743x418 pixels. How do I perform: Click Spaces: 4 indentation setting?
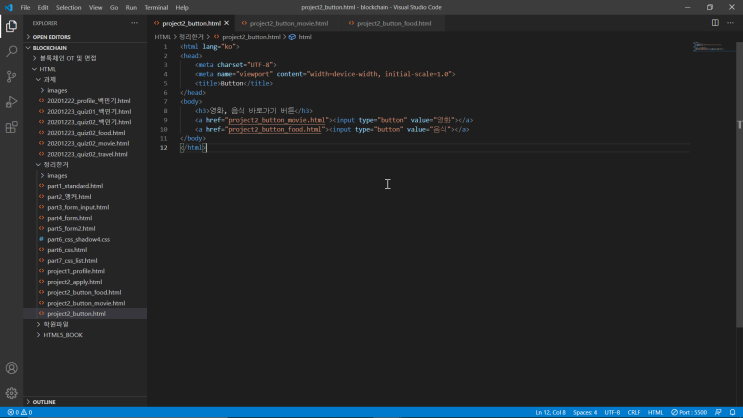click(x=585, y=412)
